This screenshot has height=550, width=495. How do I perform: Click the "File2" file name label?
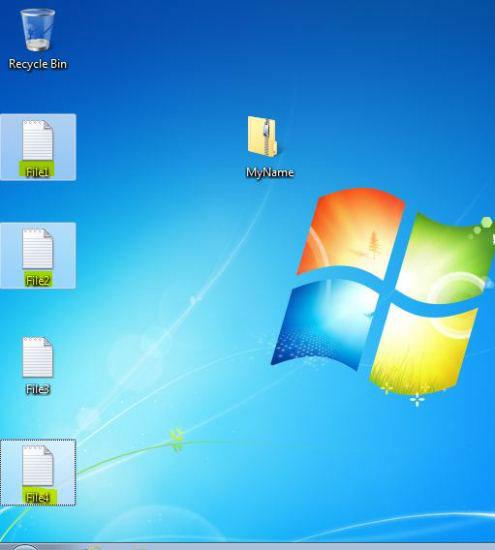tap(38, 281)
